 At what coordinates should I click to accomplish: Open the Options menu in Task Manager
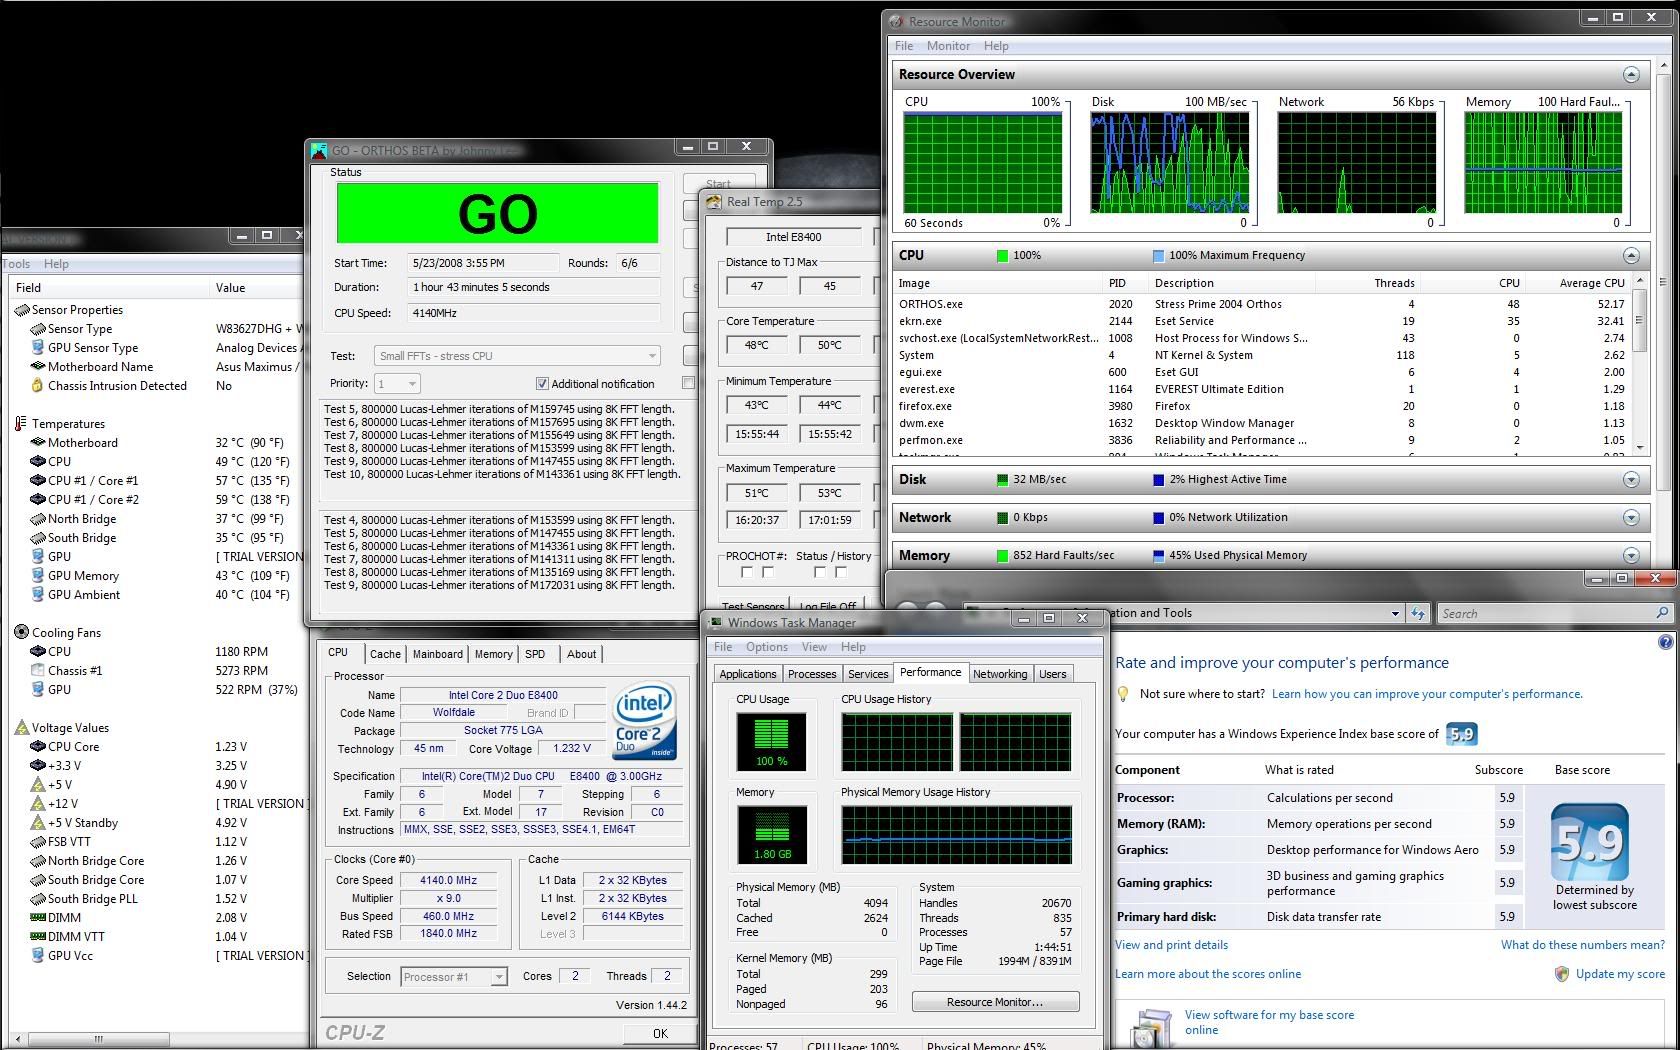766,647
